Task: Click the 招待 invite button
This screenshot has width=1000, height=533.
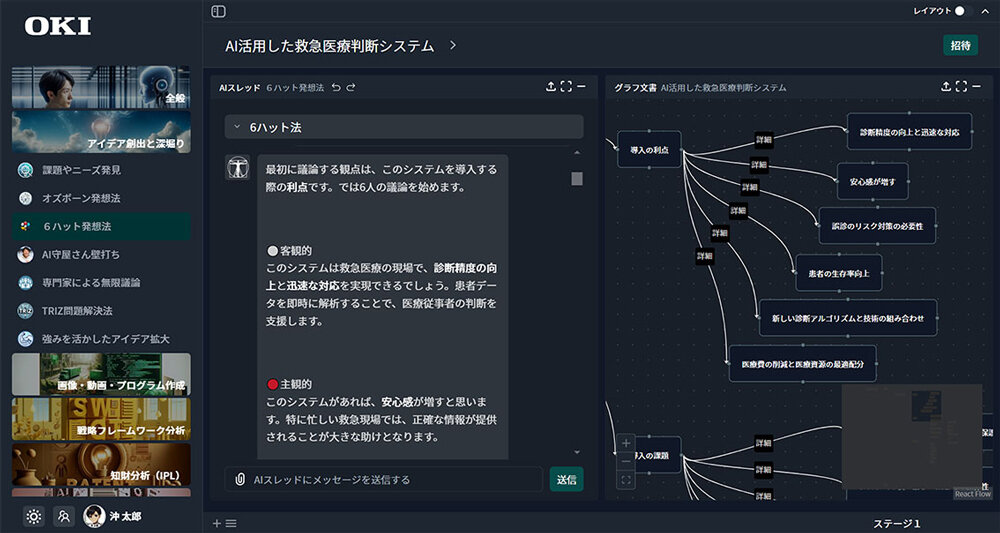Action: coord(960,46)
